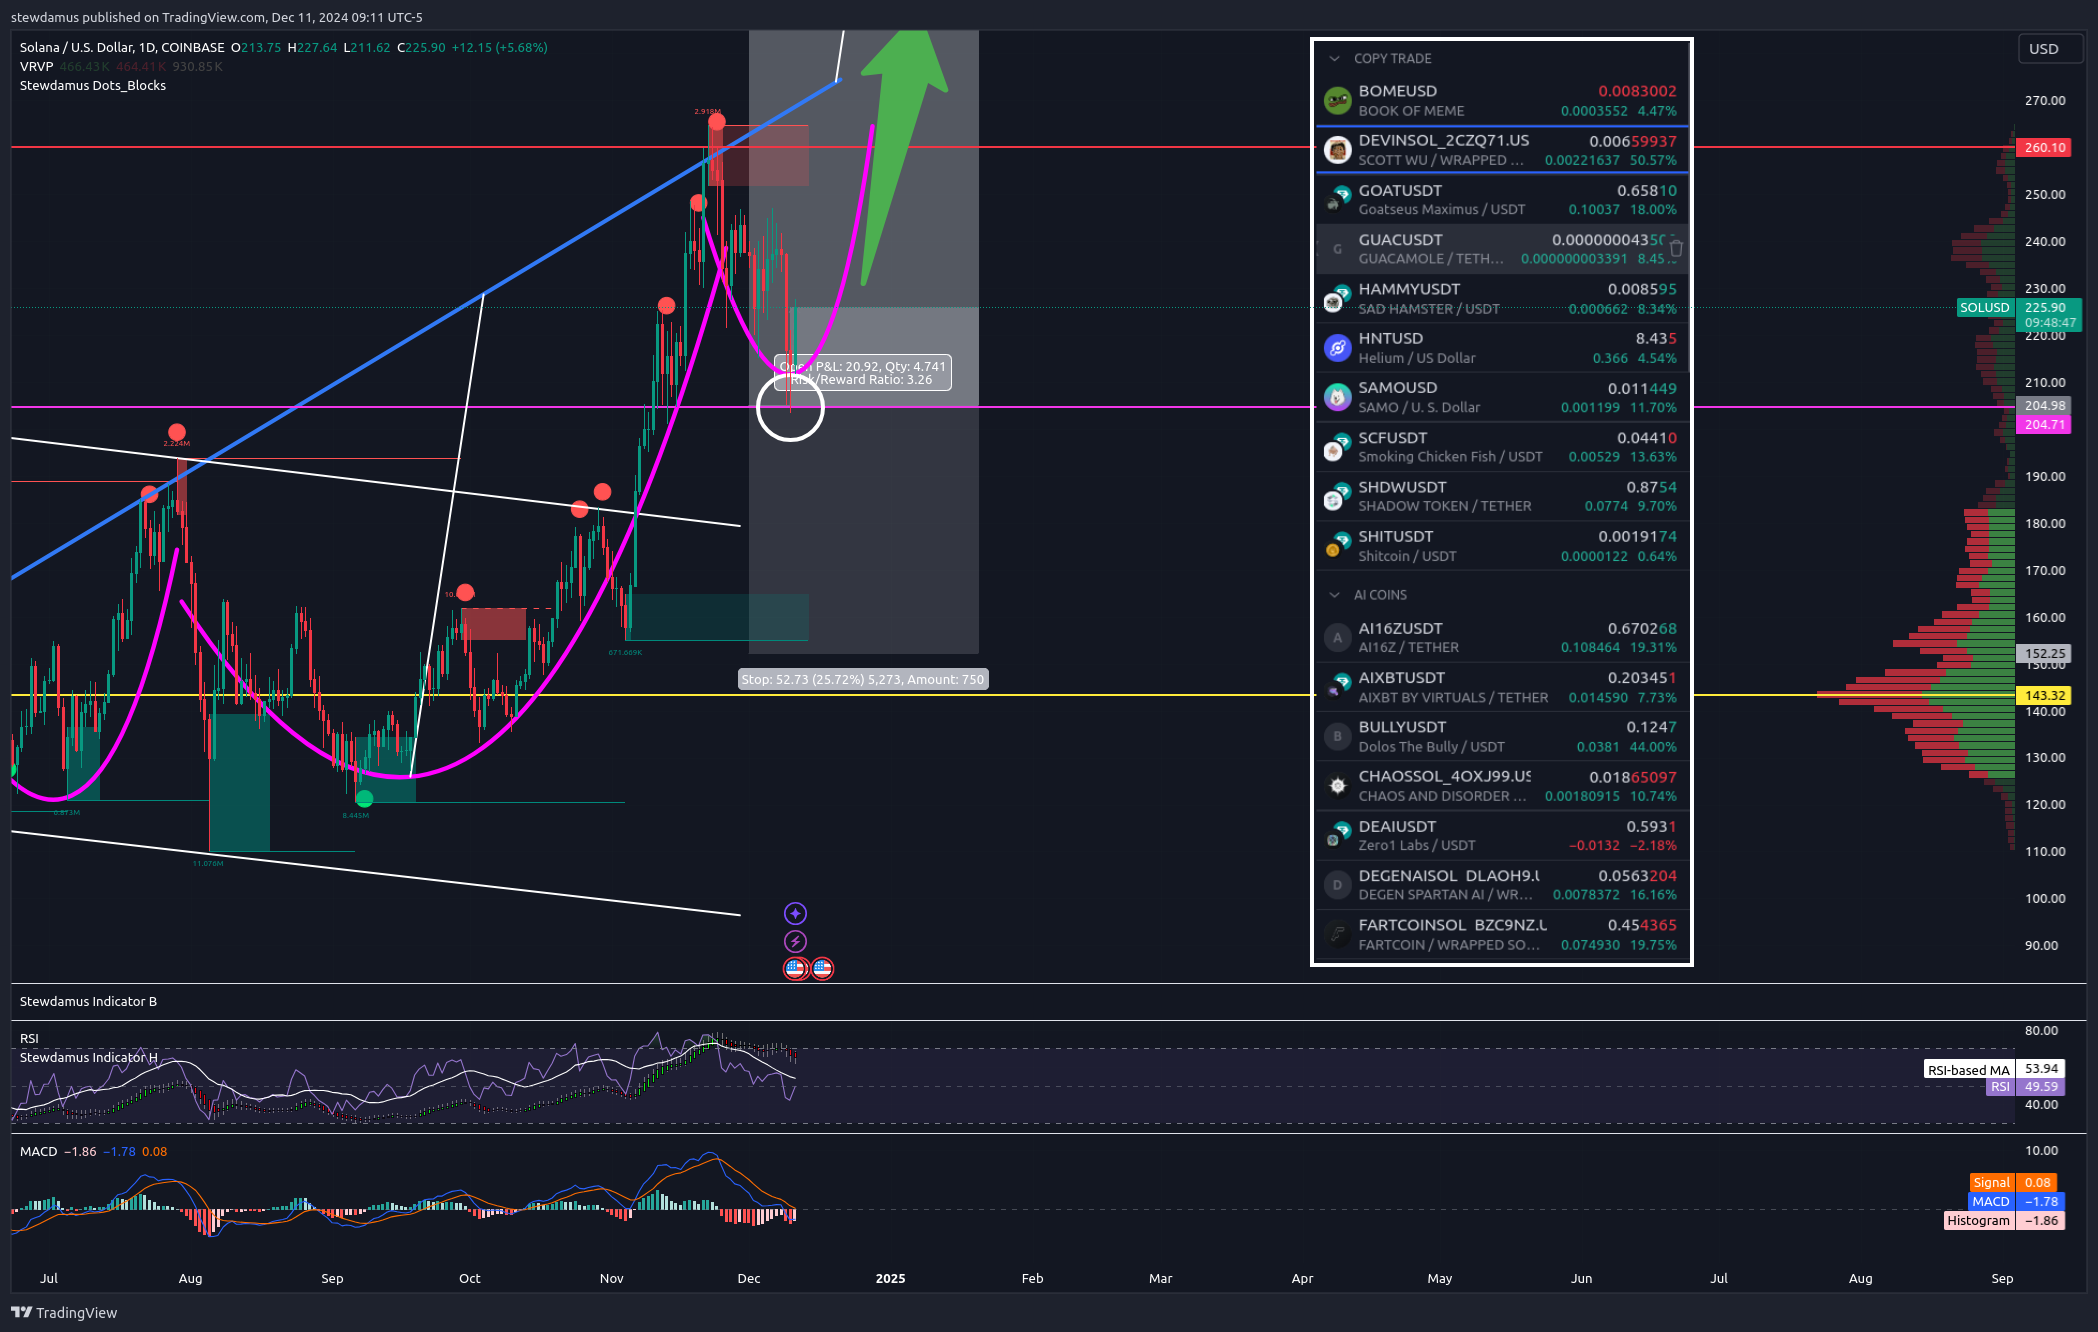Open the USD currency selector

(2050, 49)
